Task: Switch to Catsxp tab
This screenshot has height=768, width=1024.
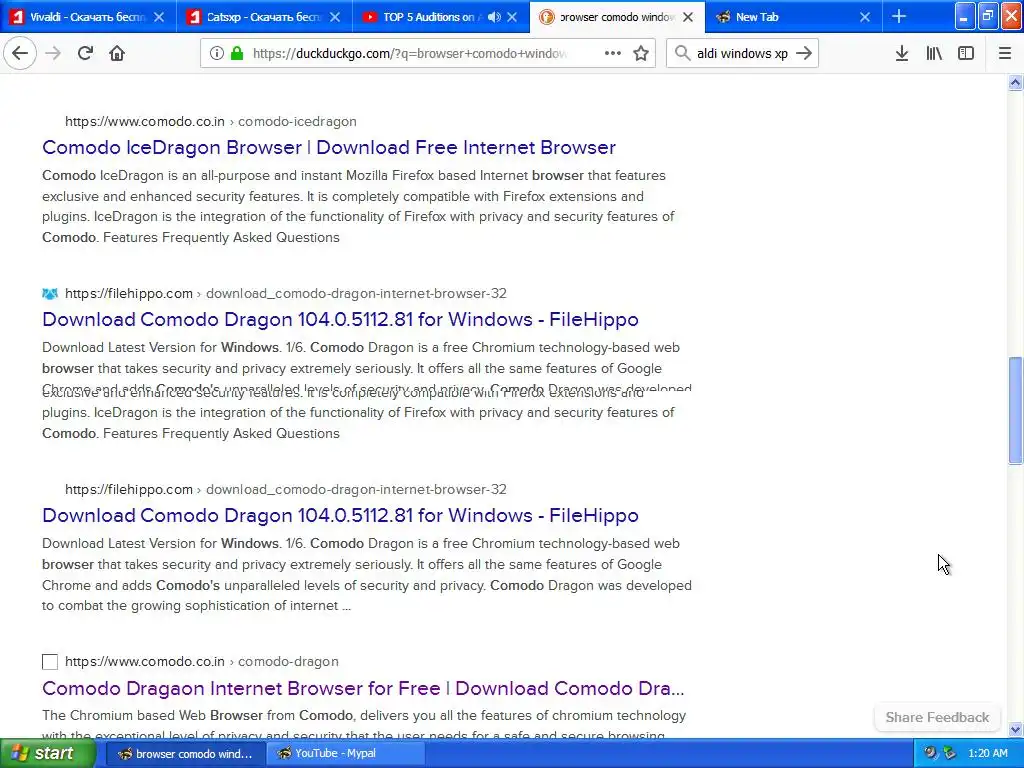Action: pos(264,17)
